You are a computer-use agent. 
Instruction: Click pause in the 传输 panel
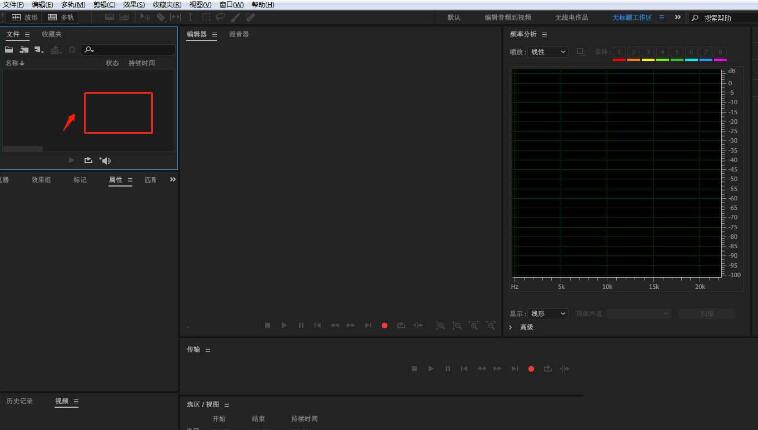click(x=448, y=369)
